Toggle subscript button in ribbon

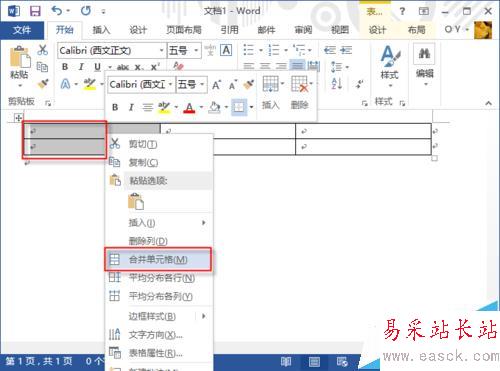tap(139, 67)
